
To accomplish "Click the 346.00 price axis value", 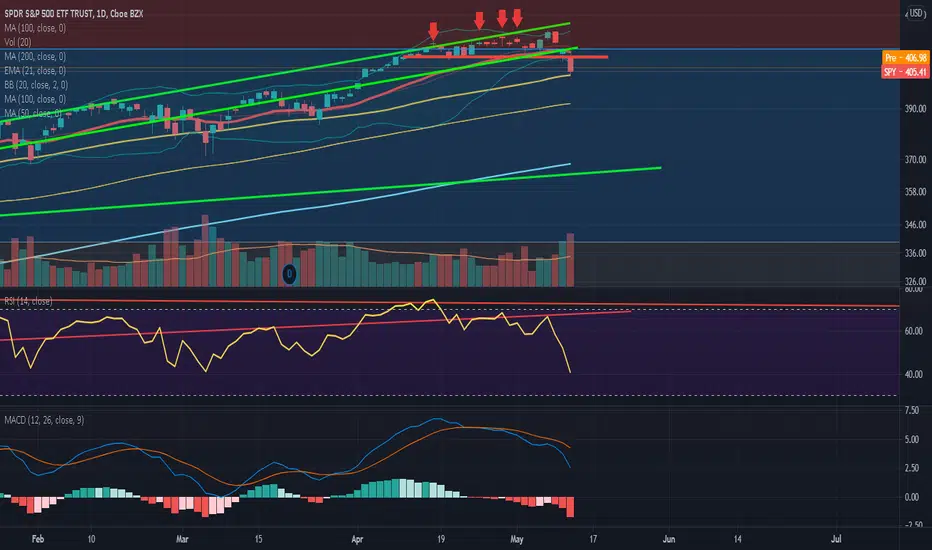I will pos(915,225).
